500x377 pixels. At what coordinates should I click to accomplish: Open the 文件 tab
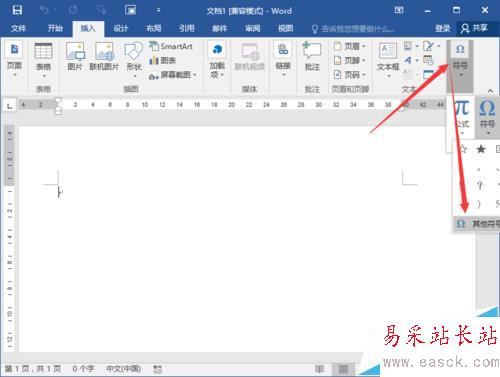point(18,28)
